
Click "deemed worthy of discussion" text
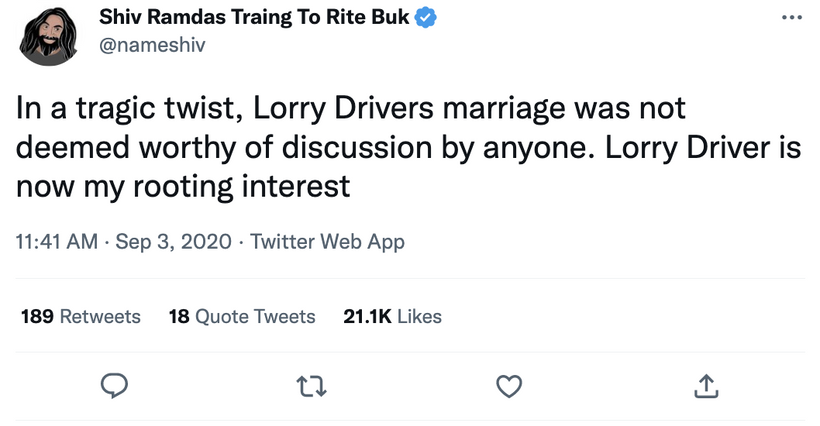223,148
